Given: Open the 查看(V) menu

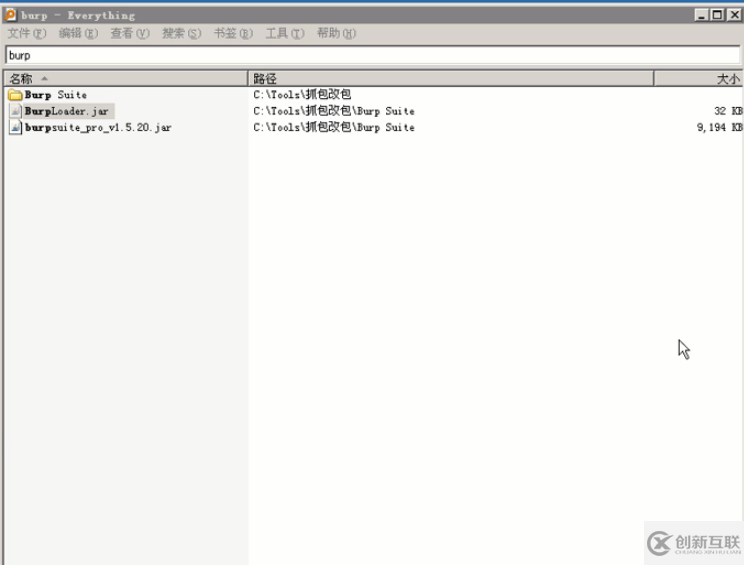Looking at the screenshot, I should 130,33.
